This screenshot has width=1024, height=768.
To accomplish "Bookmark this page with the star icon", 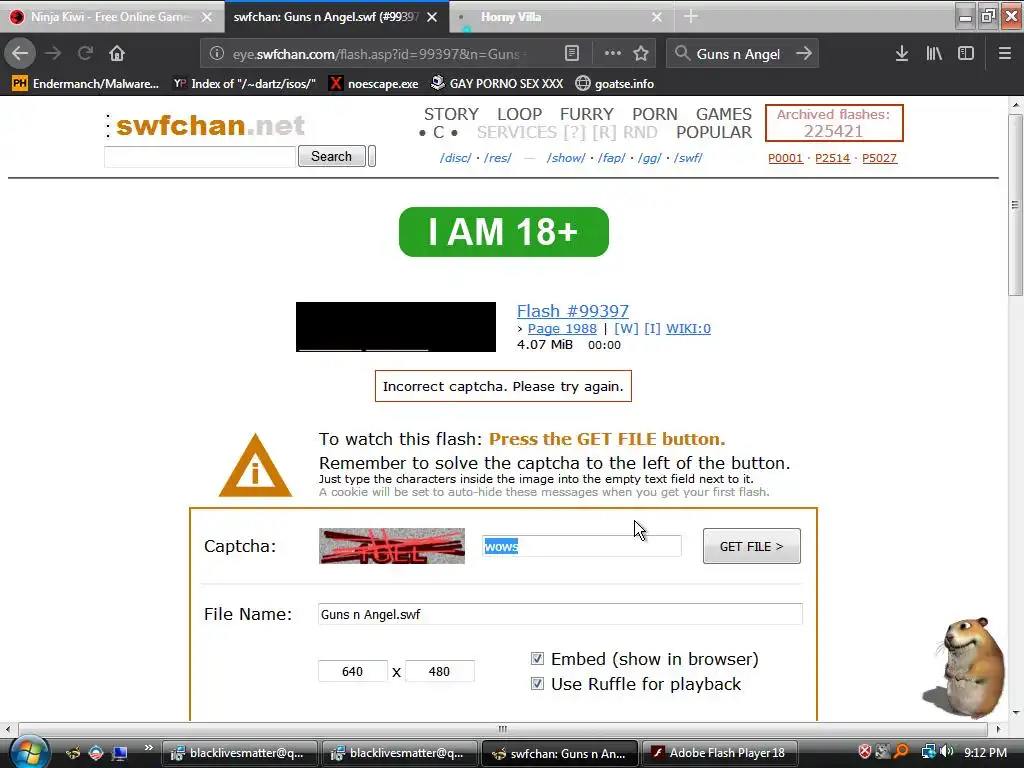I will pos(641,54).
